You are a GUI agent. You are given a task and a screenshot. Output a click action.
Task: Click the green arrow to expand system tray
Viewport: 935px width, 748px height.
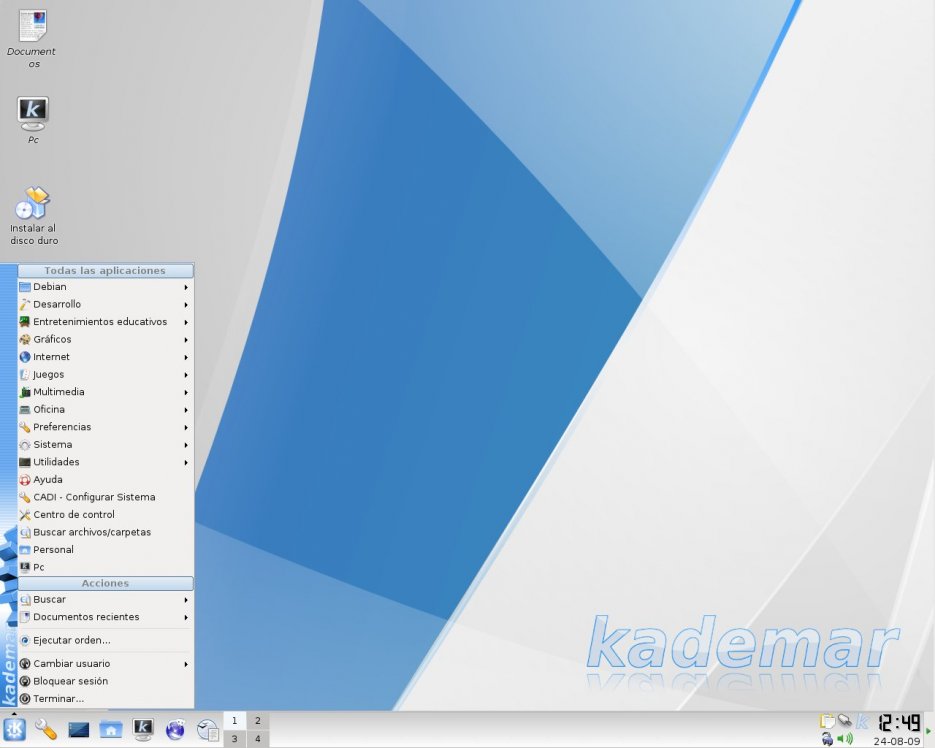[x=929, y=730]
